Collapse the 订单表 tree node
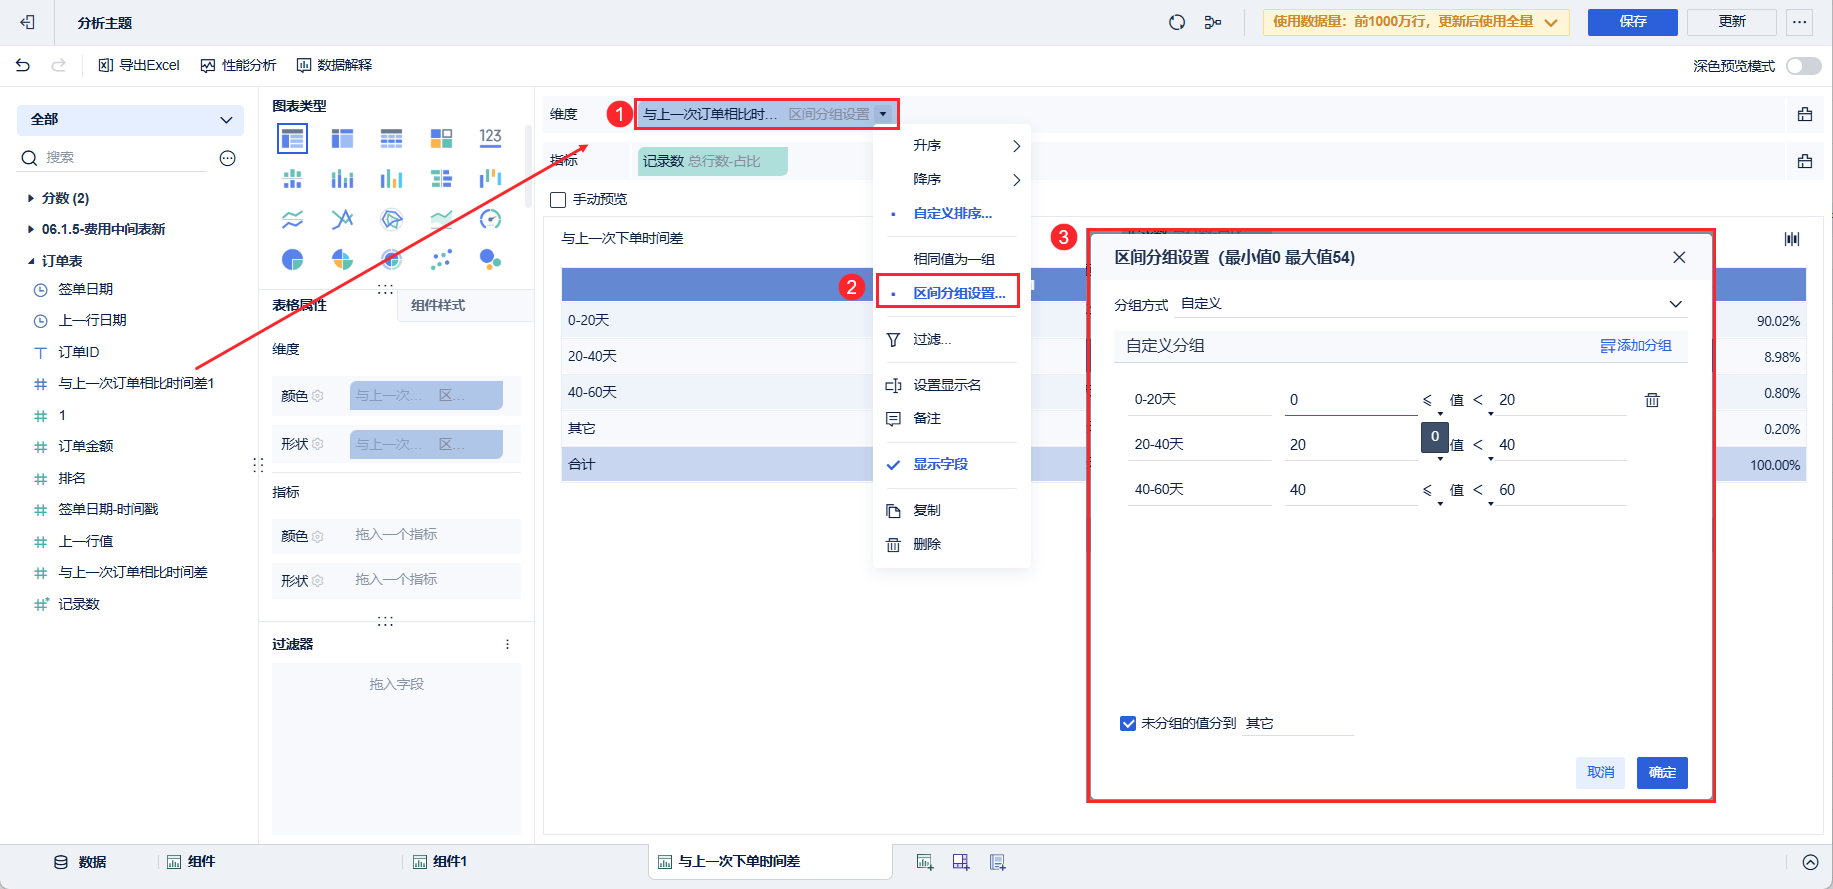 [31, 261]
